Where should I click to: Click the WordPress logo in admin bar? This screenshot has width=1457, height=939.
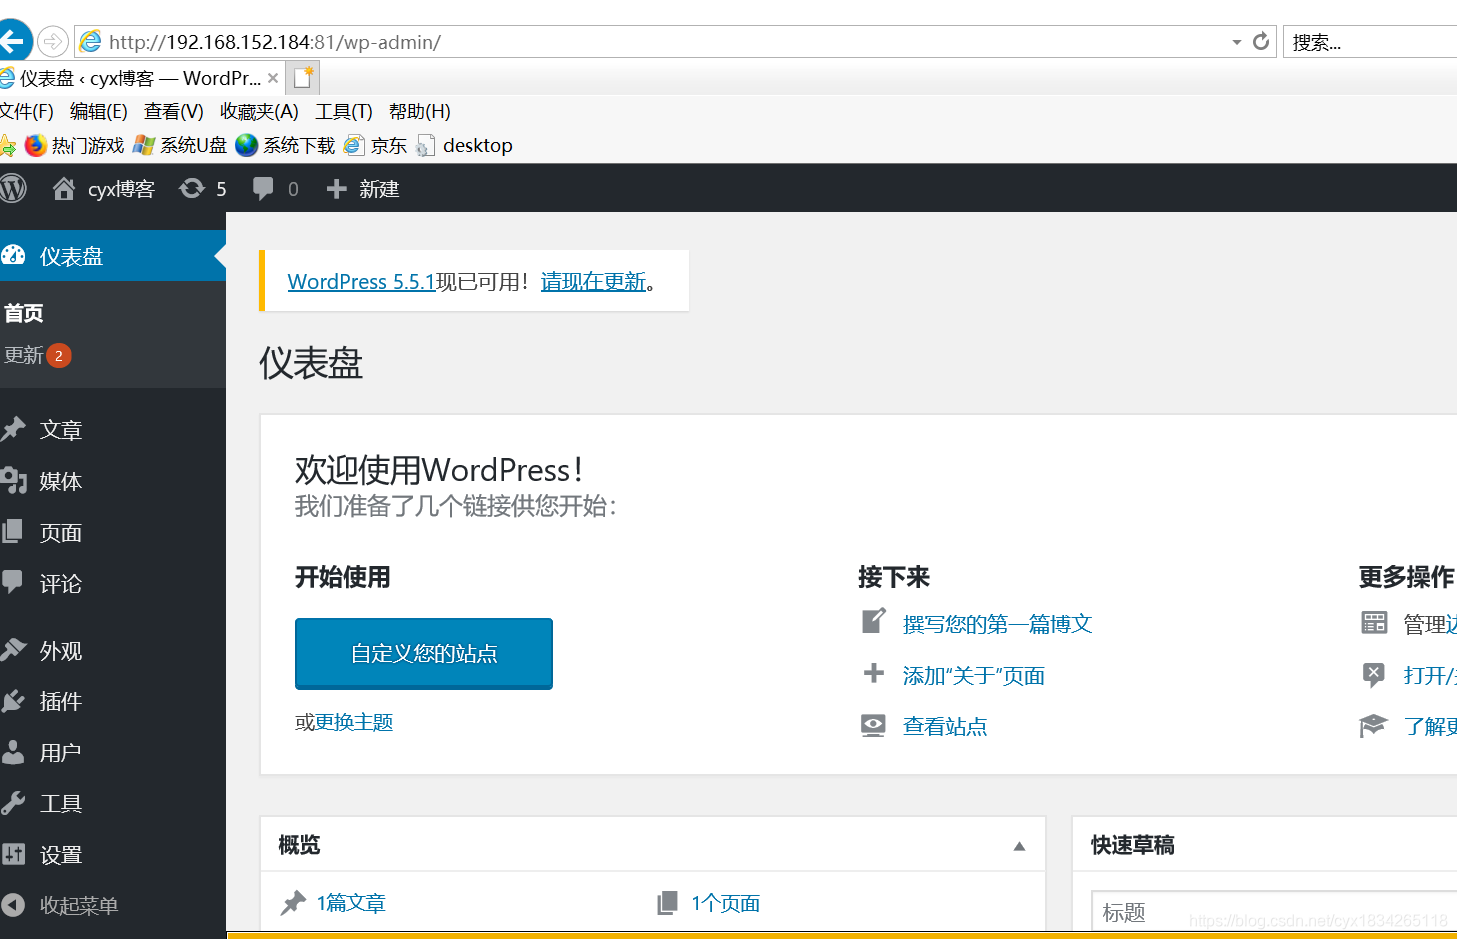(13, 188)
